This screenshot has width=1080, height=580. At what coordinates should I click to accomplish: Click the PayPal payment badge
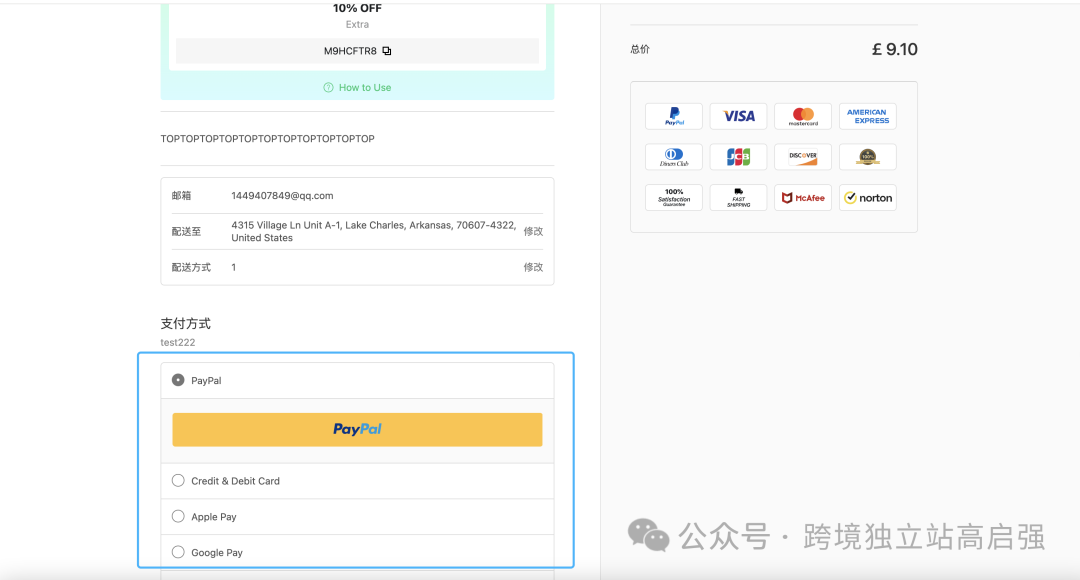click(674, 116)
